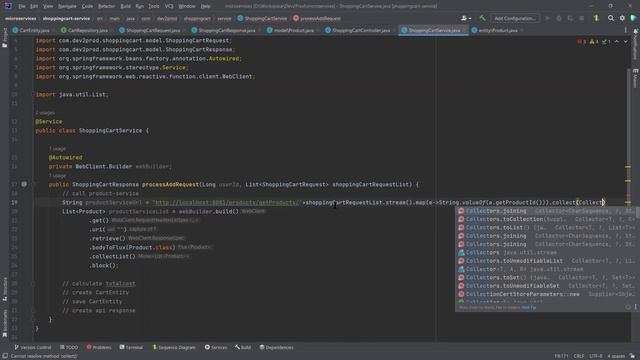
Task: Open the Project tool window sidebar
Action: point(4,38)
